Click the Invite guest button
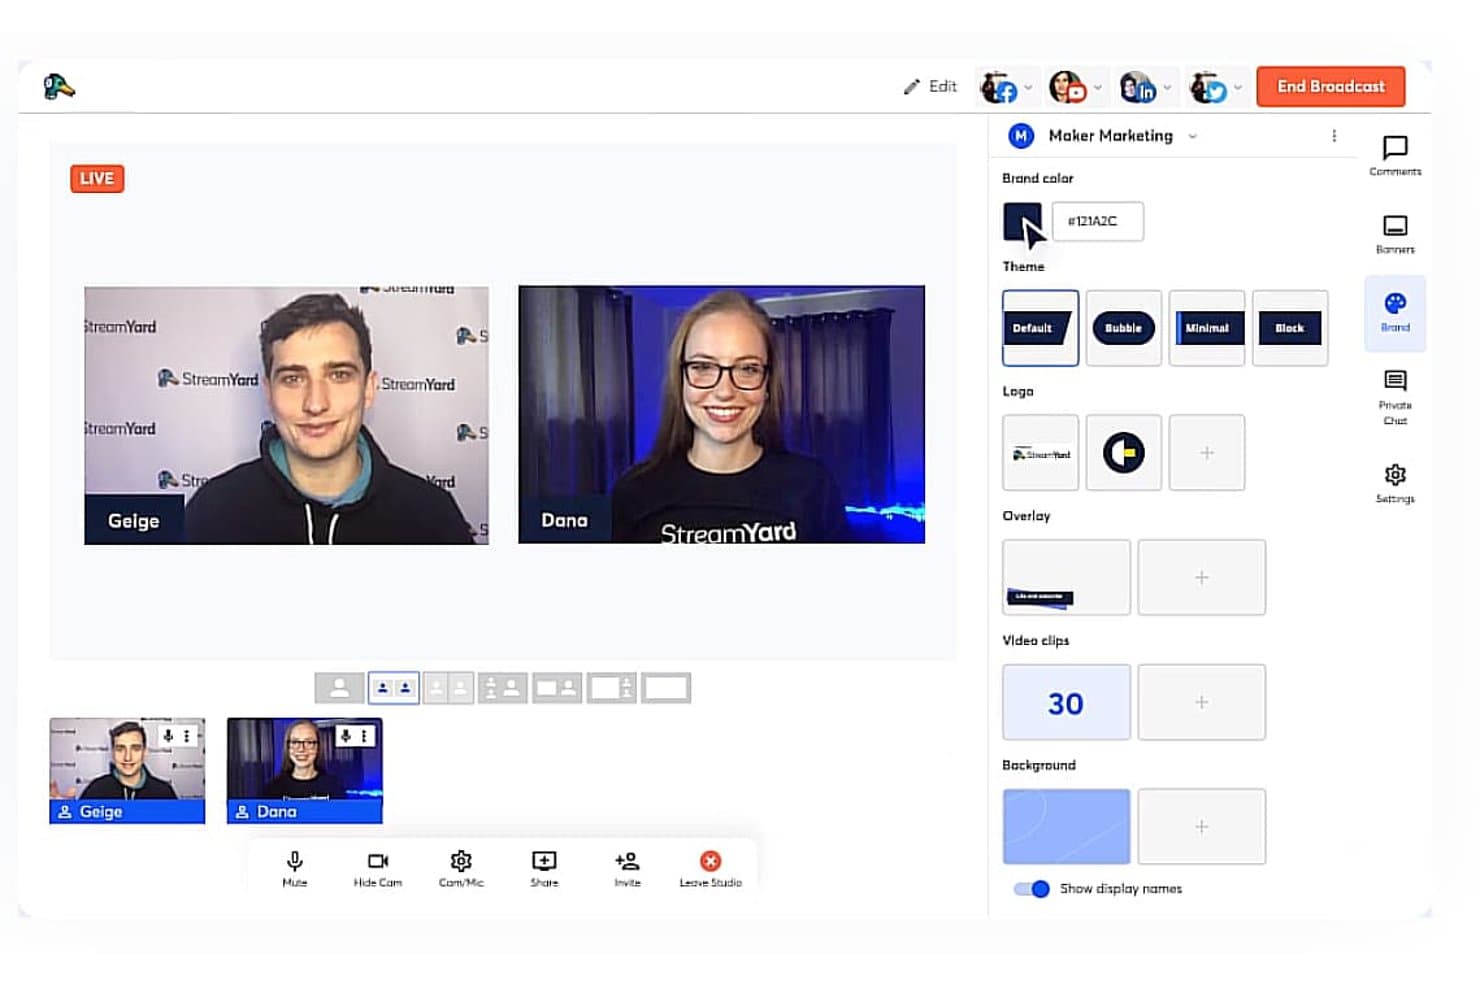 click(x=627, y=868)
